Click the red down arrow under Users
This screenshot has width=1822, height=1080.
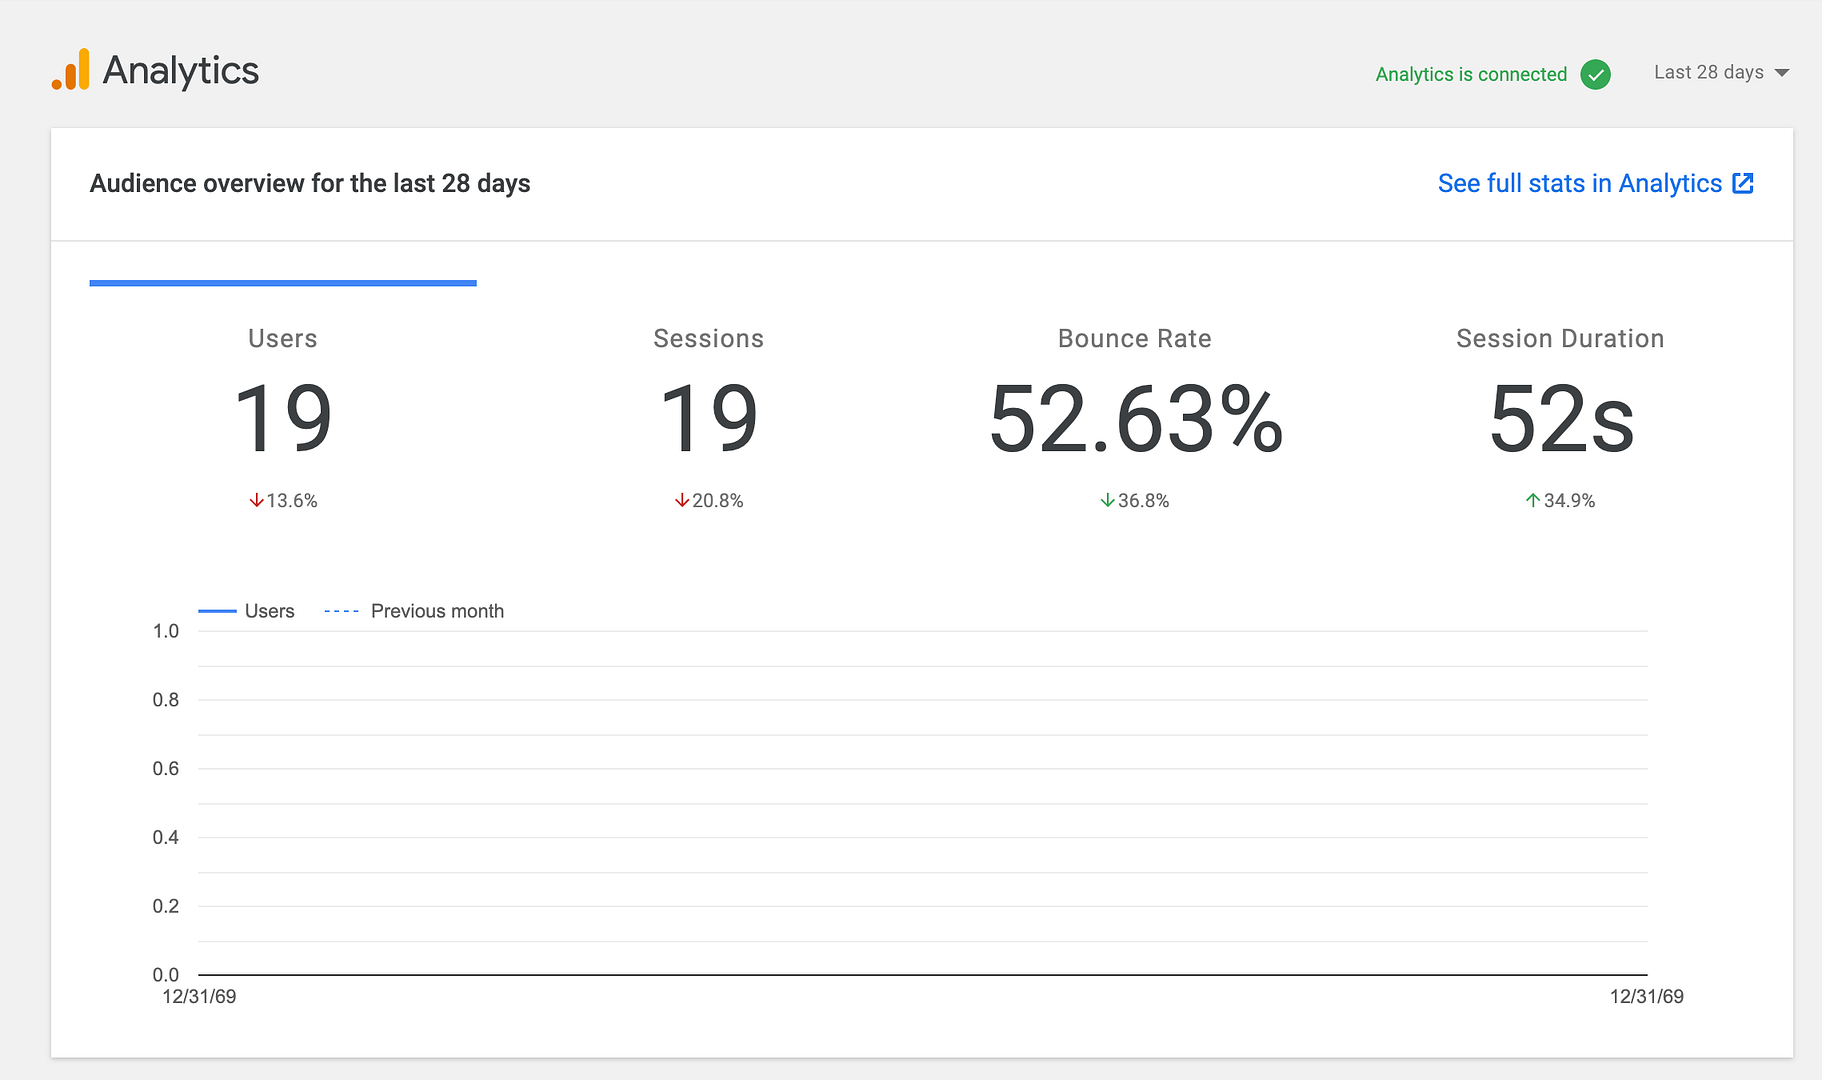pyautogui.click(x=256, y=500)
